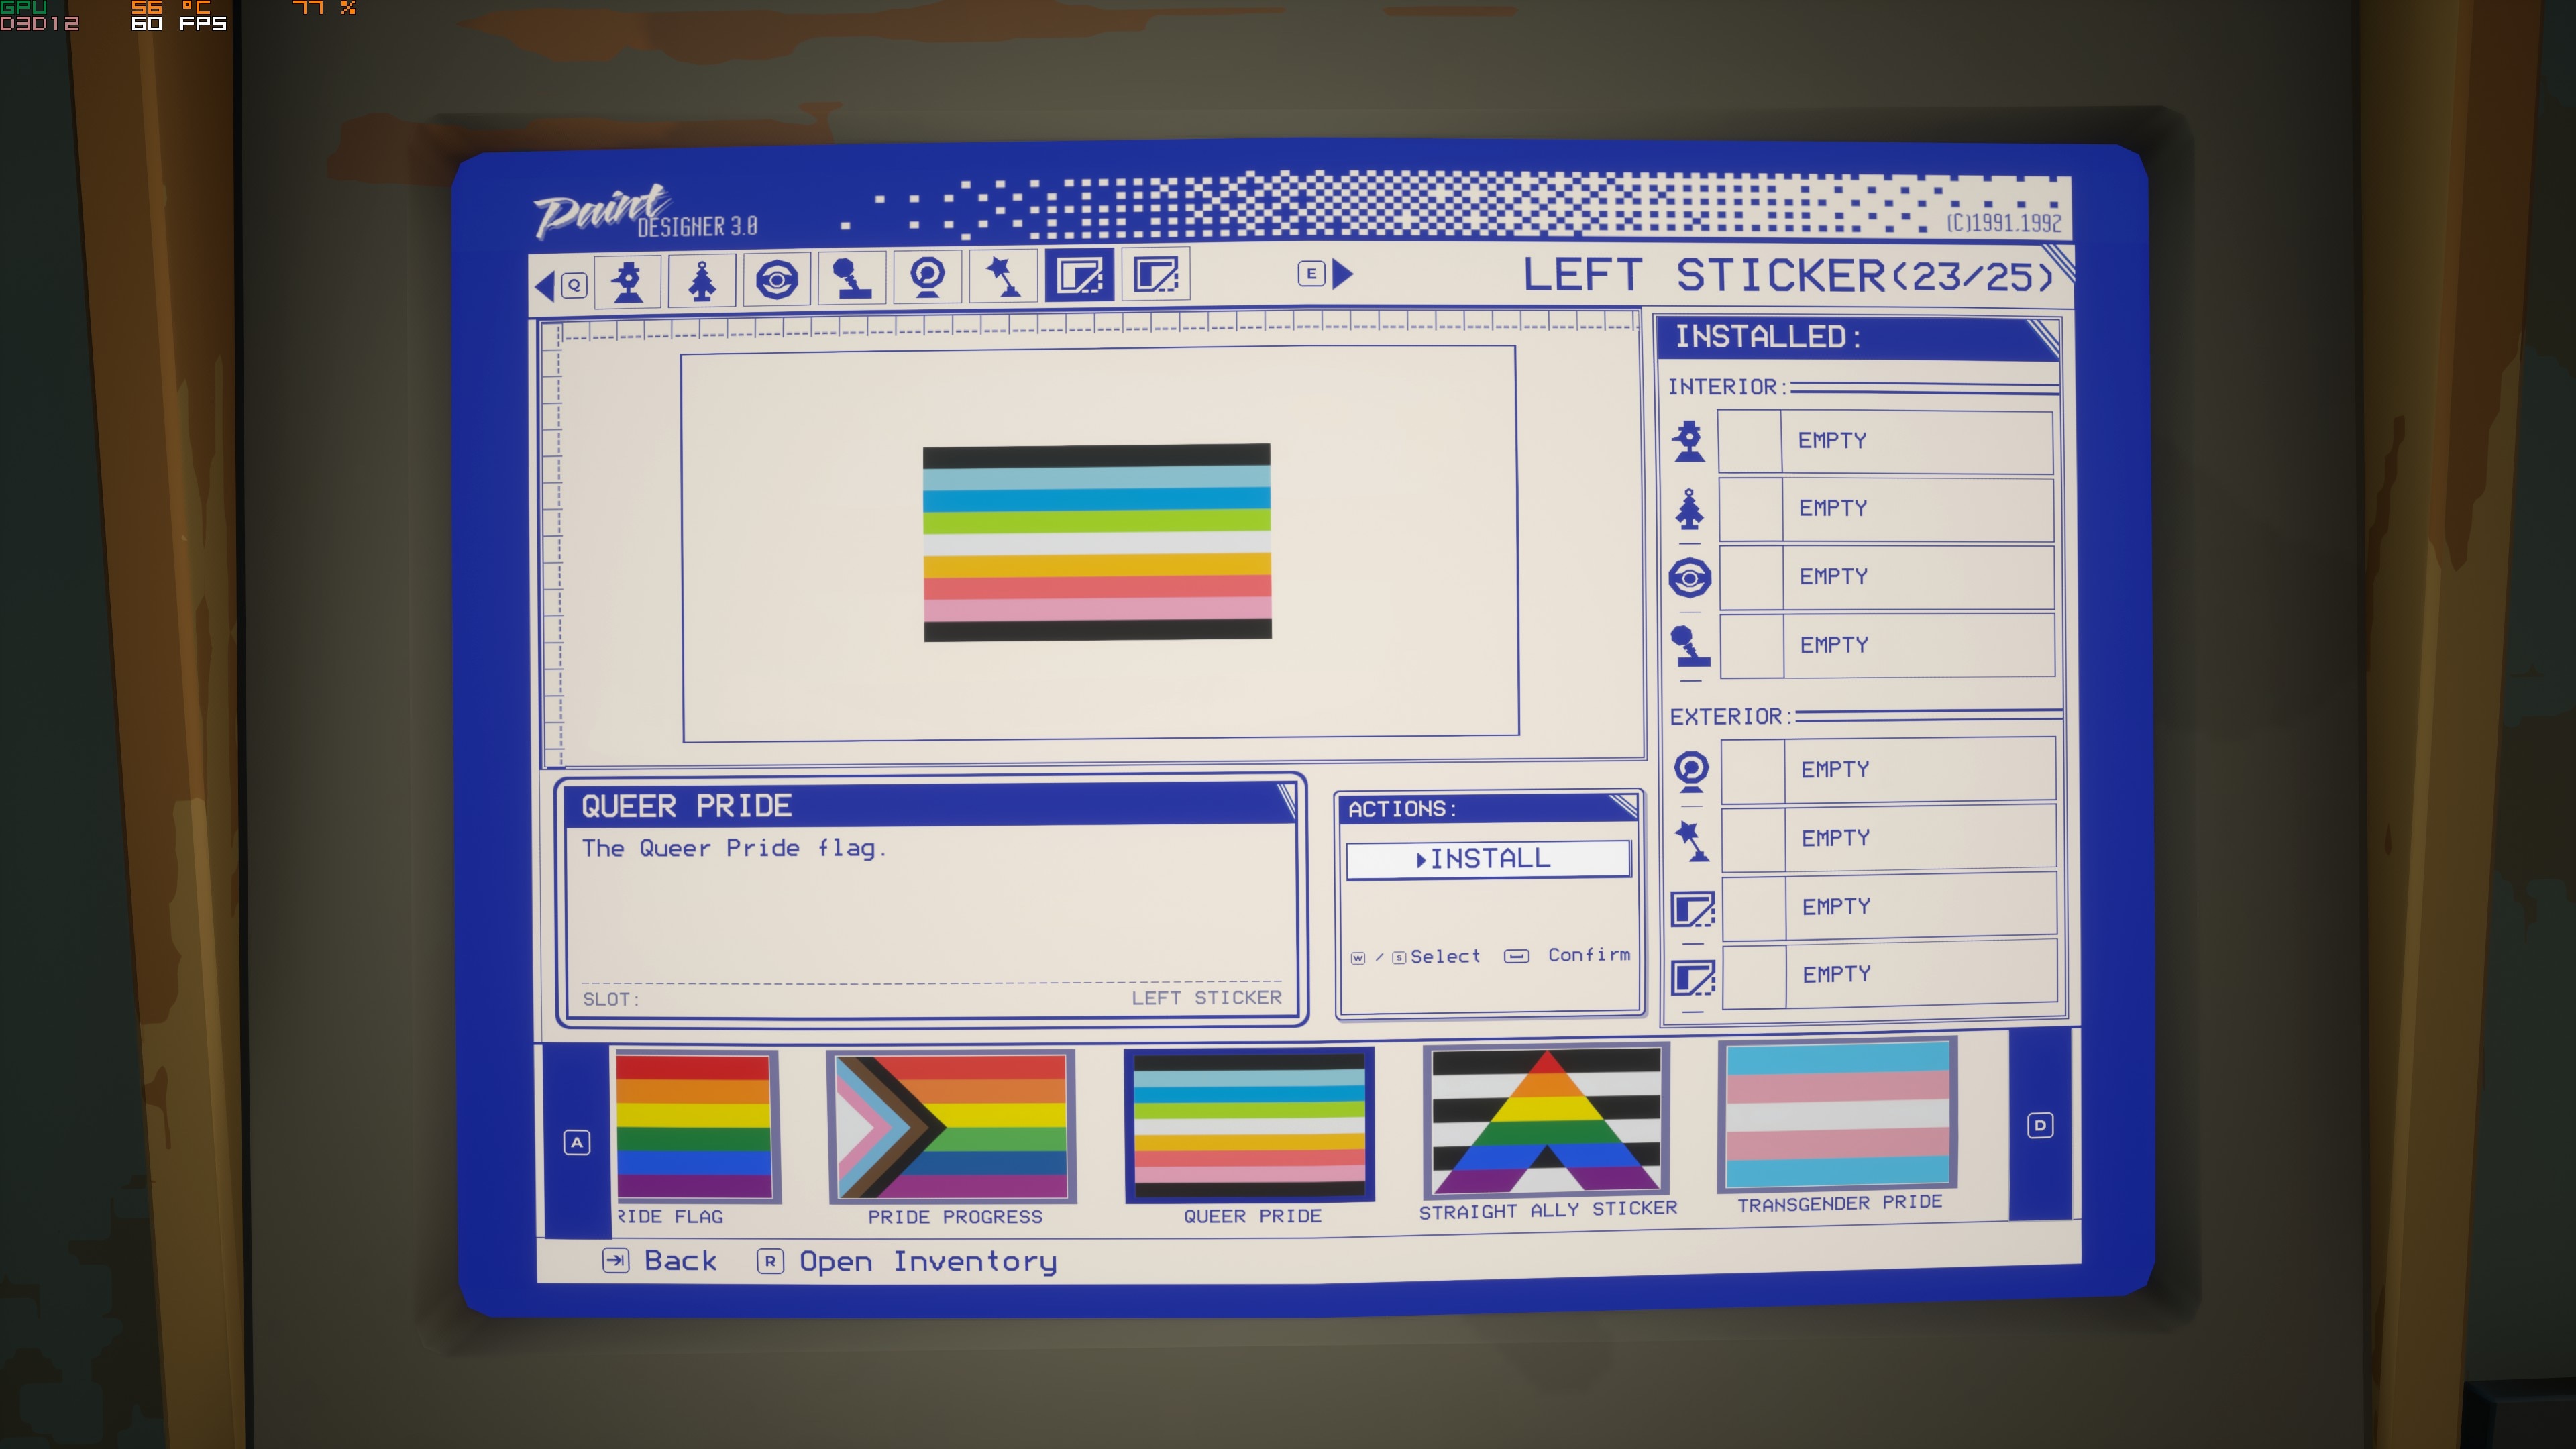The image size is (2576, 1449).
Task: Select the gear shifter knob category
Action: click(852, 278)
